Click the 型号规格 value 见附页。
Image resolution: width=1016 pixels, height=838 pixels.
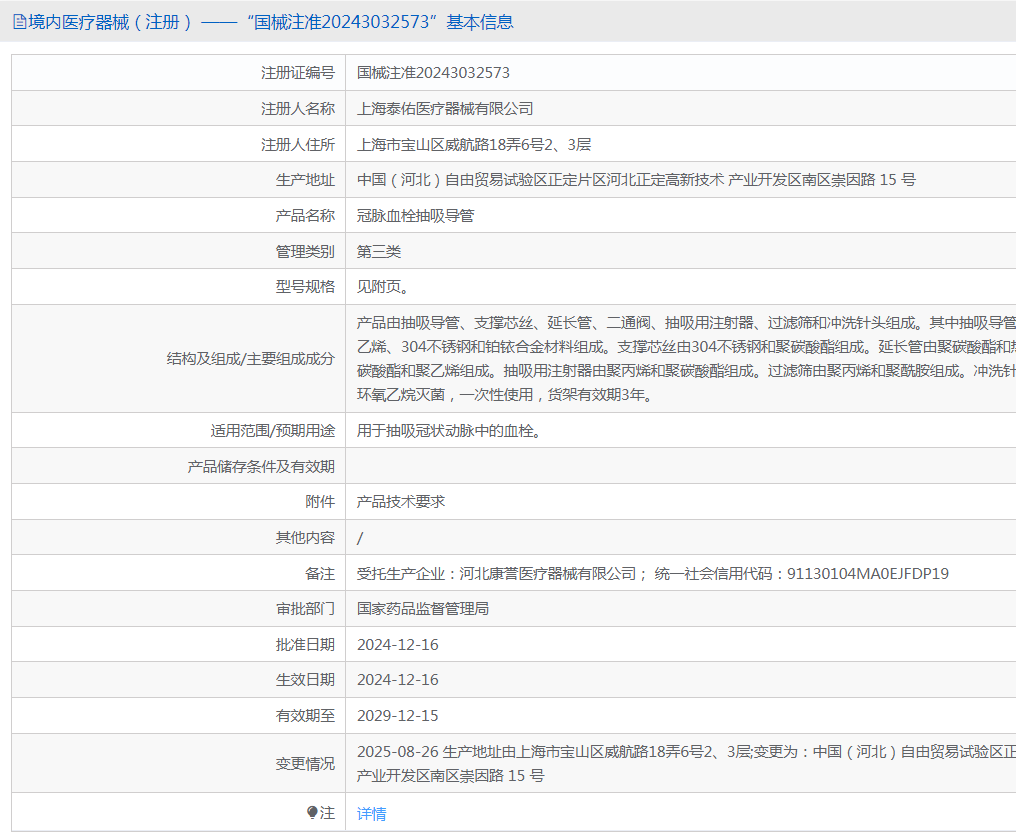click(384, 286)
